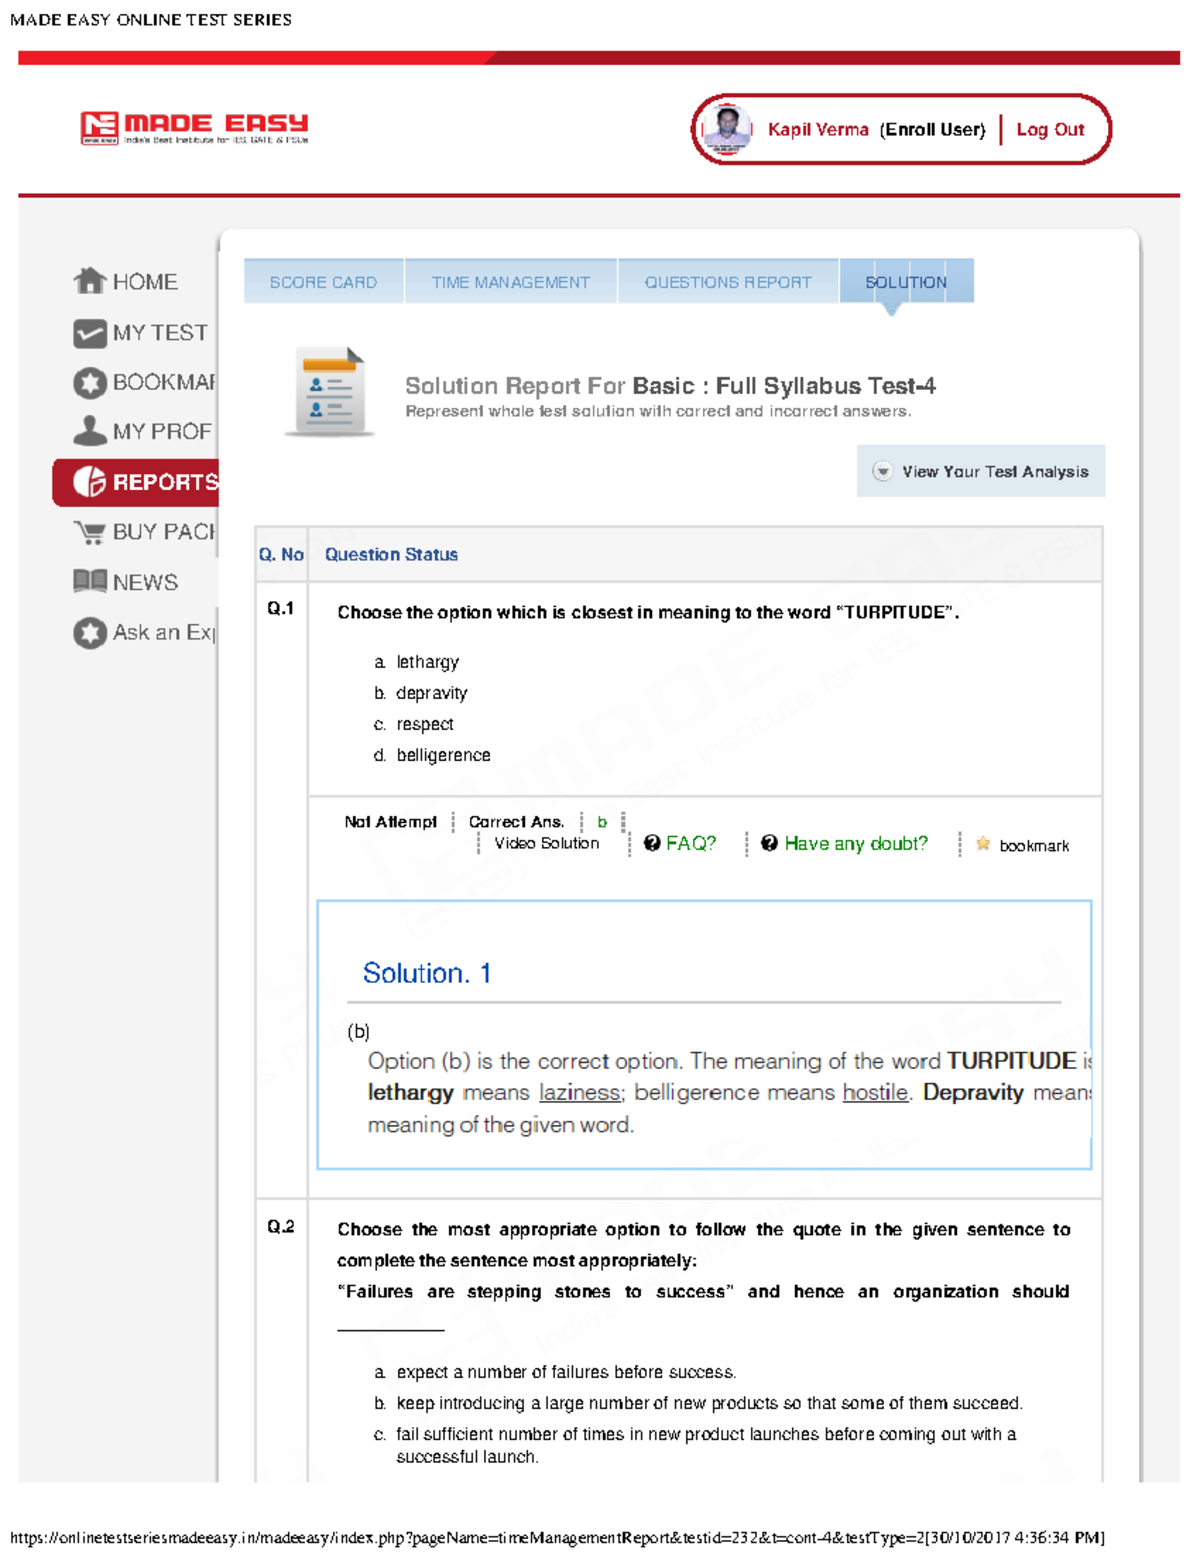Image resolution: width=1200 pixels, height=1553 pixels.
Task: Click the underlined word hostile
Action: [x=875, y=1093]
